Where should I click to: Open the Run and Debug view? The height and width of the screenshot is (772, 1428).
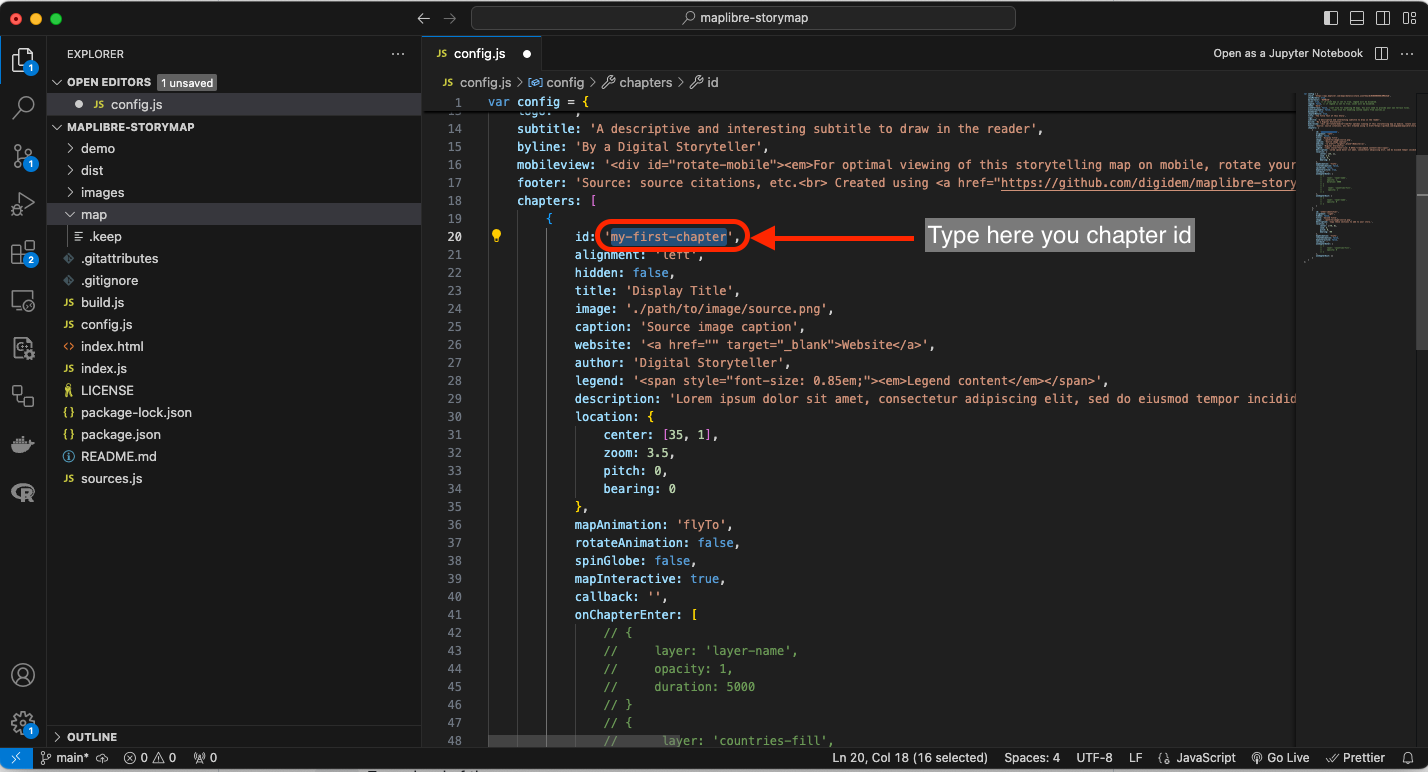tap(23, 205)
